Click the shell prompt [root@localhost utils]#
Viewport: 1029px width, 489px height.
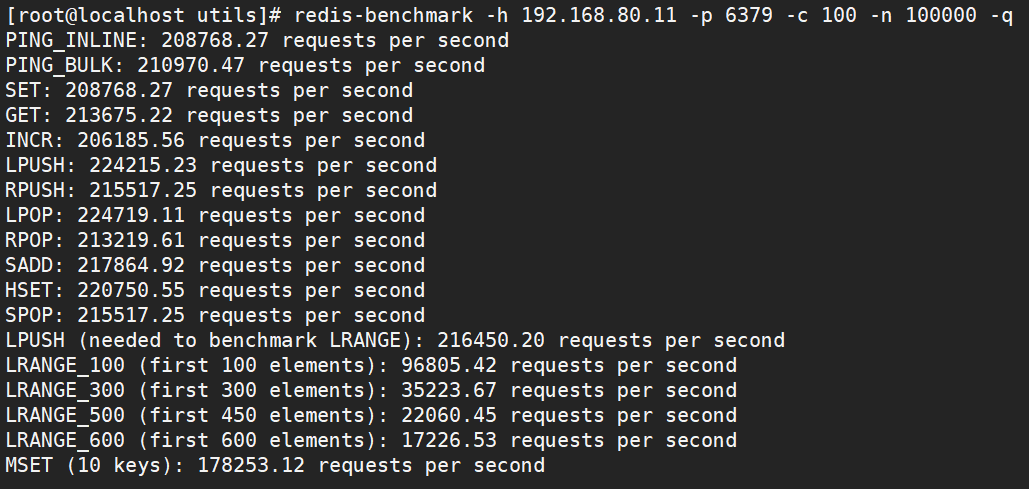coord(144,16)
